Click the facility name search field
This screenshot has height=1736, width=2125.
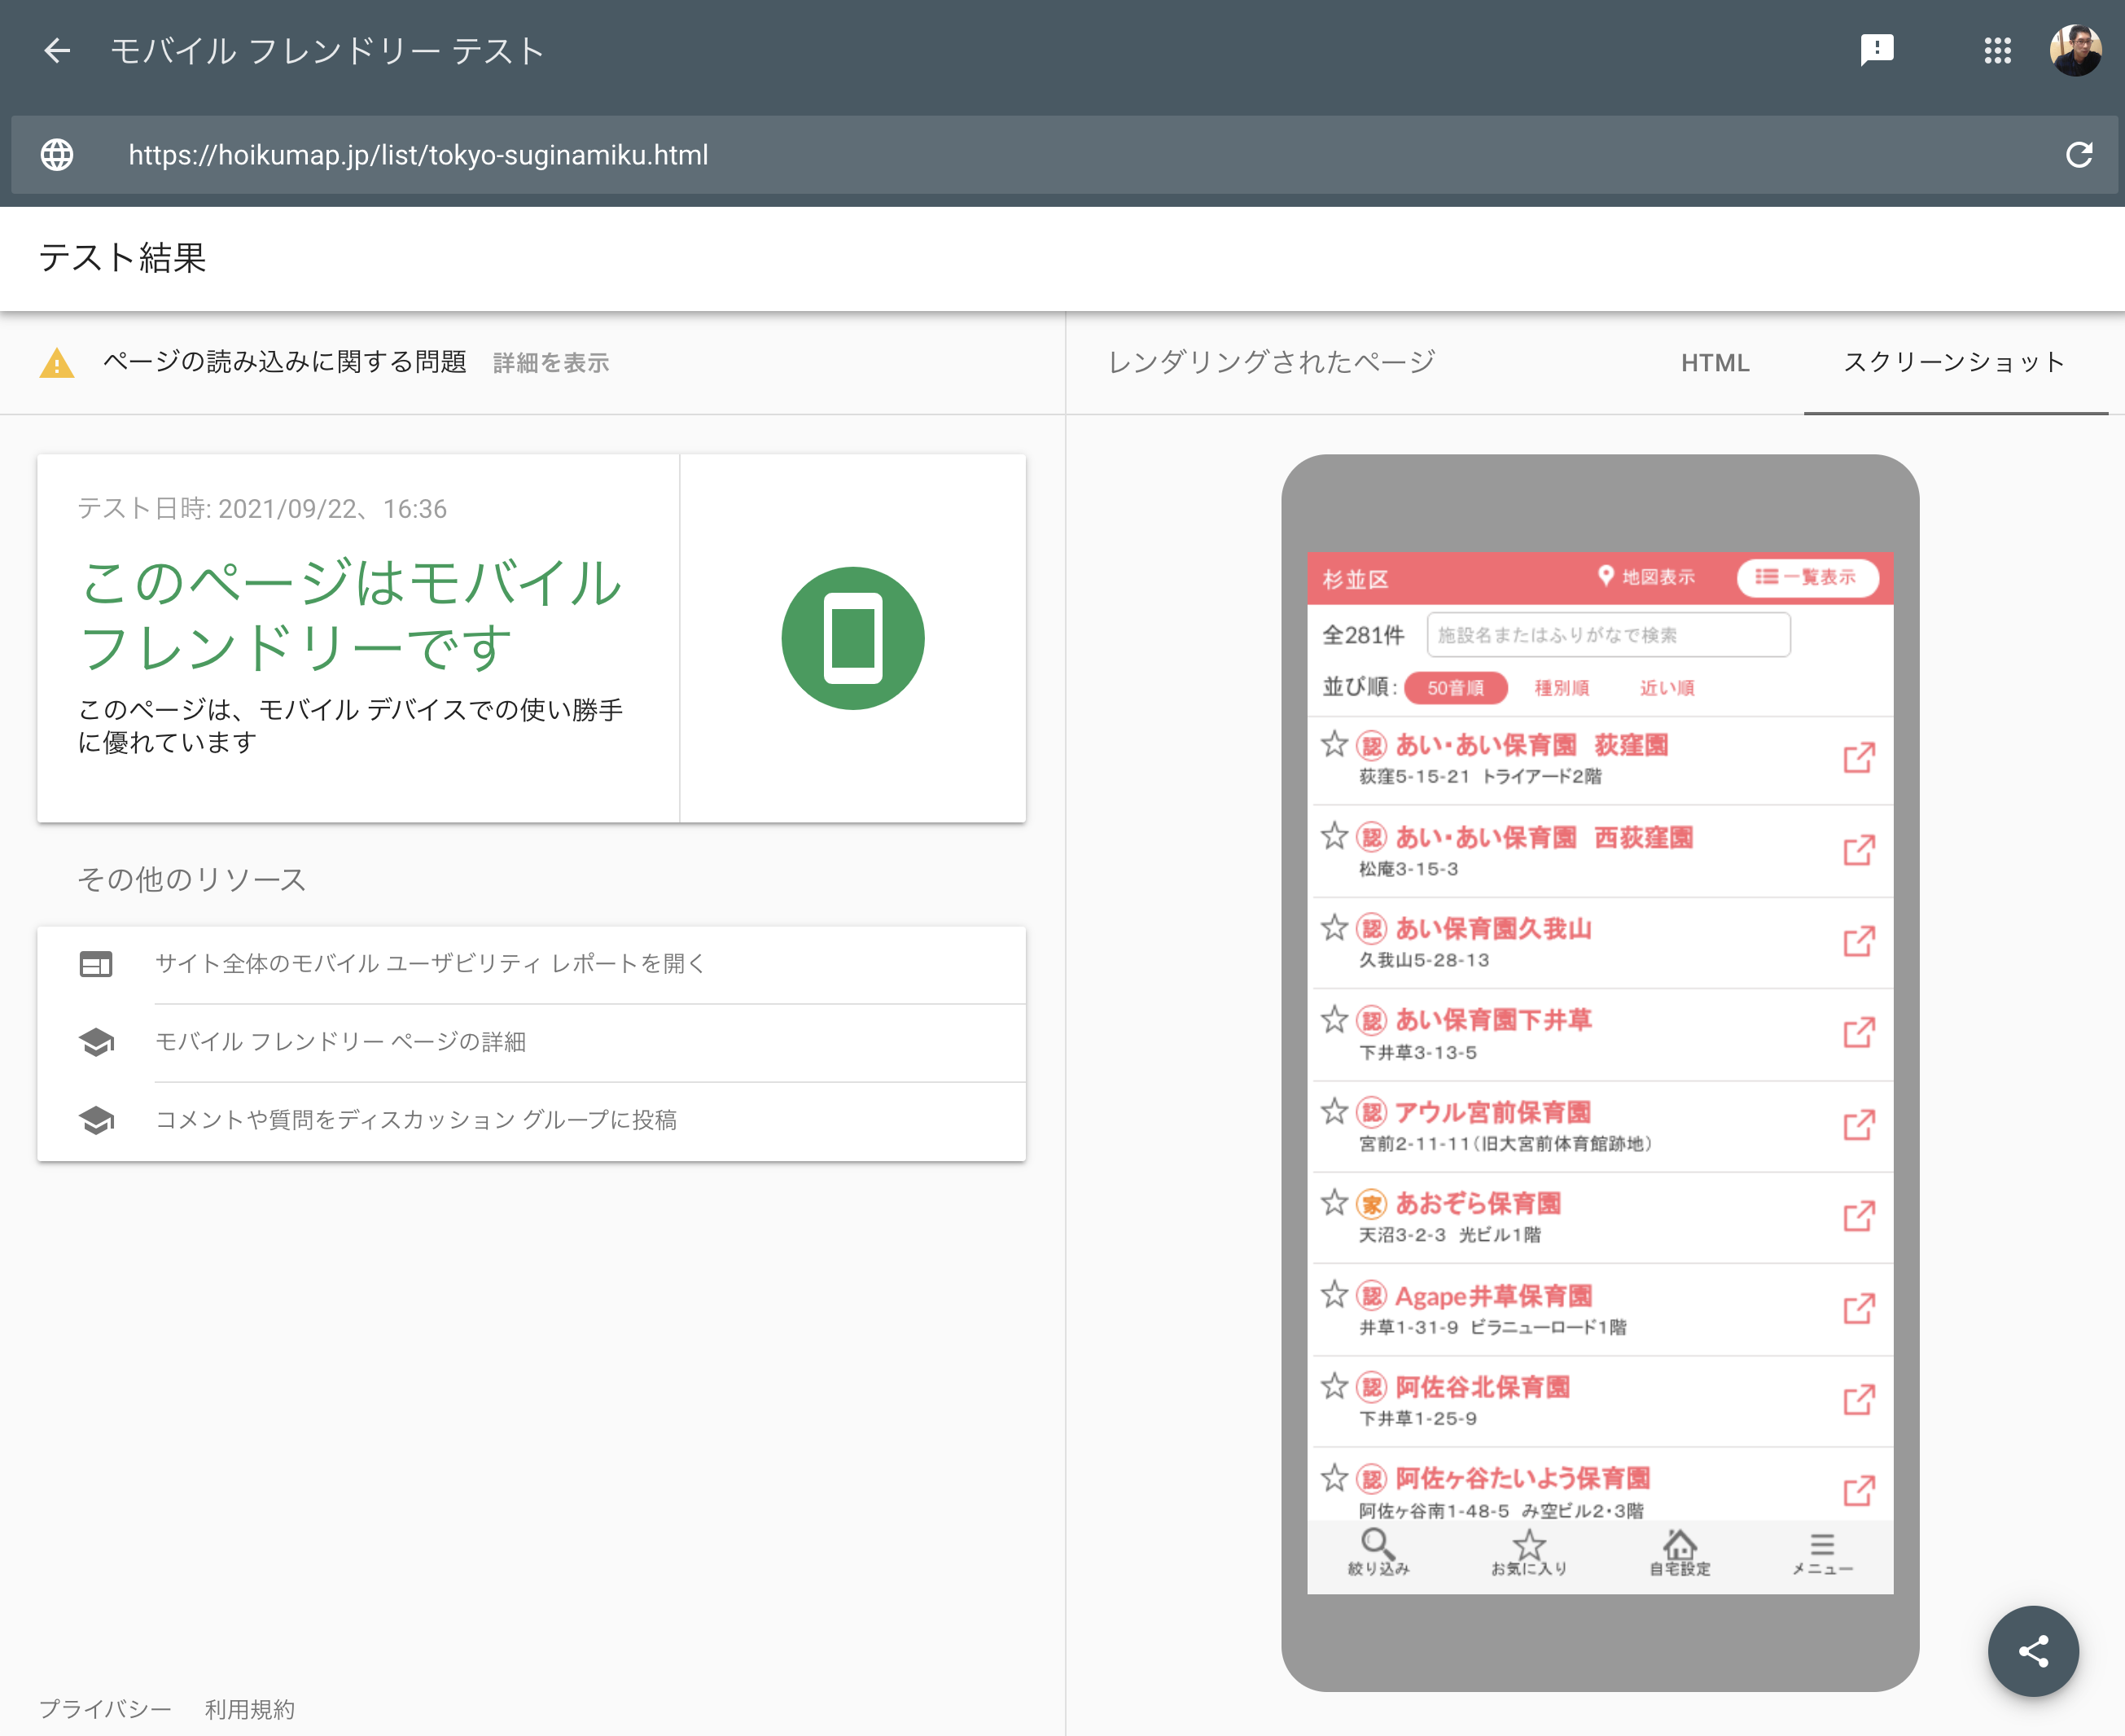coord(1609,635)
